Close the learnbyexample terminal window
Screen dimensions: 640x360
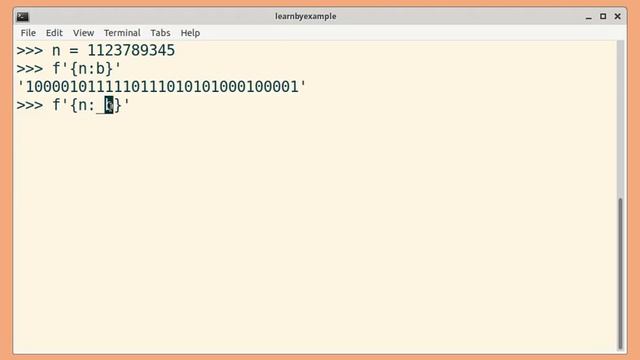pyautogui.click(x=618, y=16)
